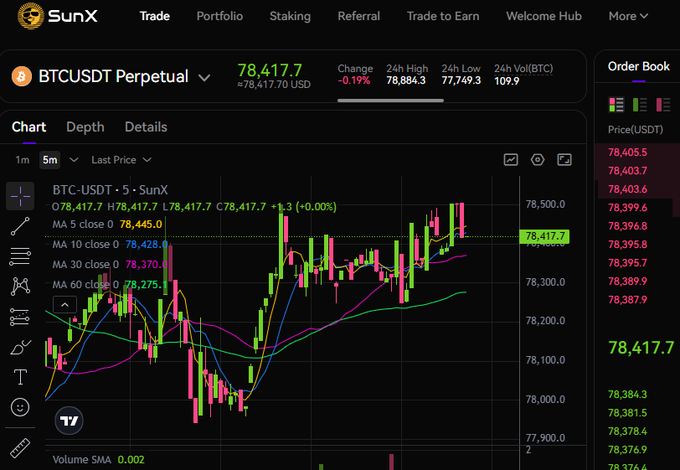Click bid price 78,384.3 in order book
Screen dimensions: 680x470
[628, 394]
